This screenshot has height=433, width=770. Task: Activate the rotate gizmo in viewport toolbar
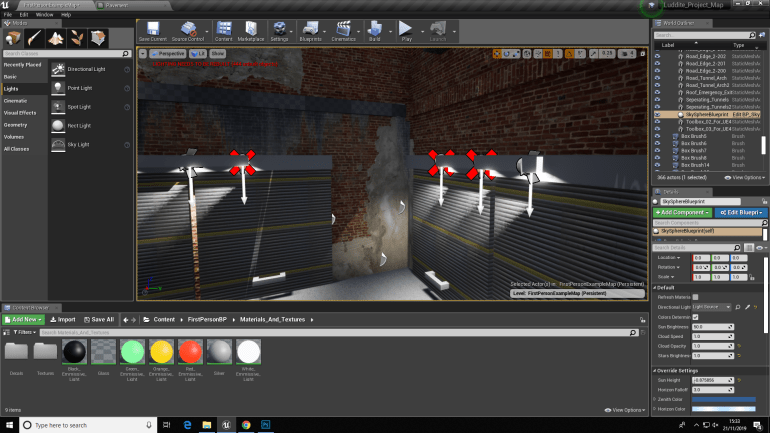click(506, 54)
